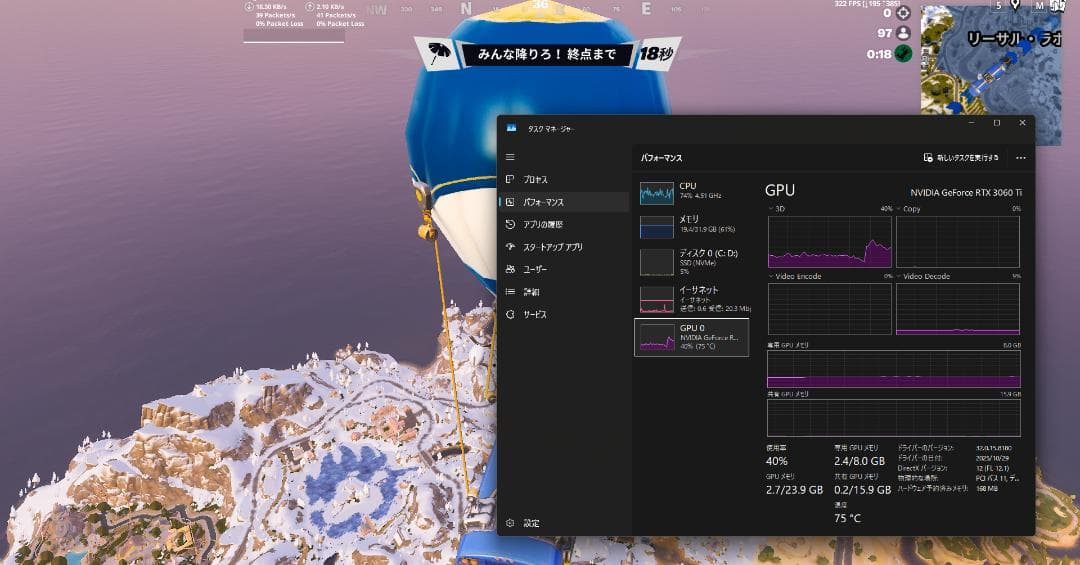Click the players remaining icon beside 97
Viewport: 1080px width, 565px height.
(x=904, y=32)
